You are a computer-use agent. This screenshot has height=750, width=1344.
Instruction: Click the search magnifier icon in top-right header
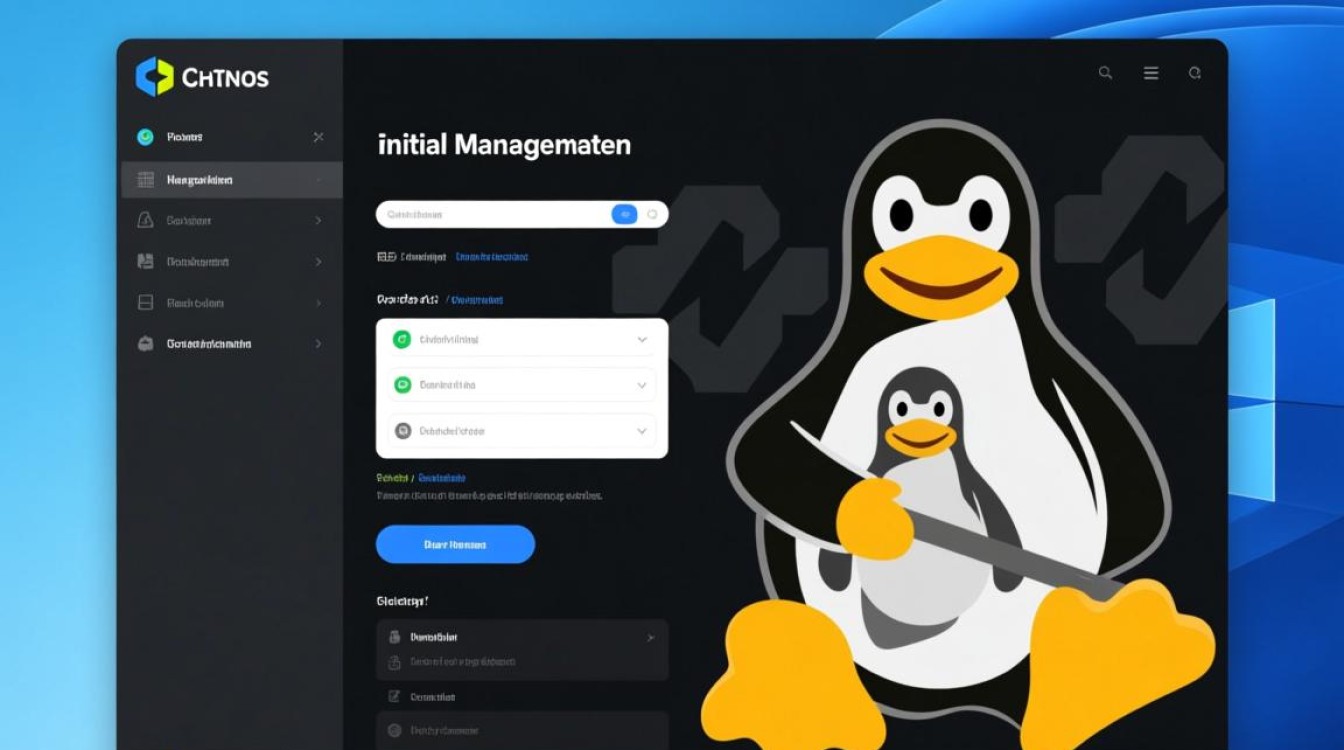[1105, 73]
